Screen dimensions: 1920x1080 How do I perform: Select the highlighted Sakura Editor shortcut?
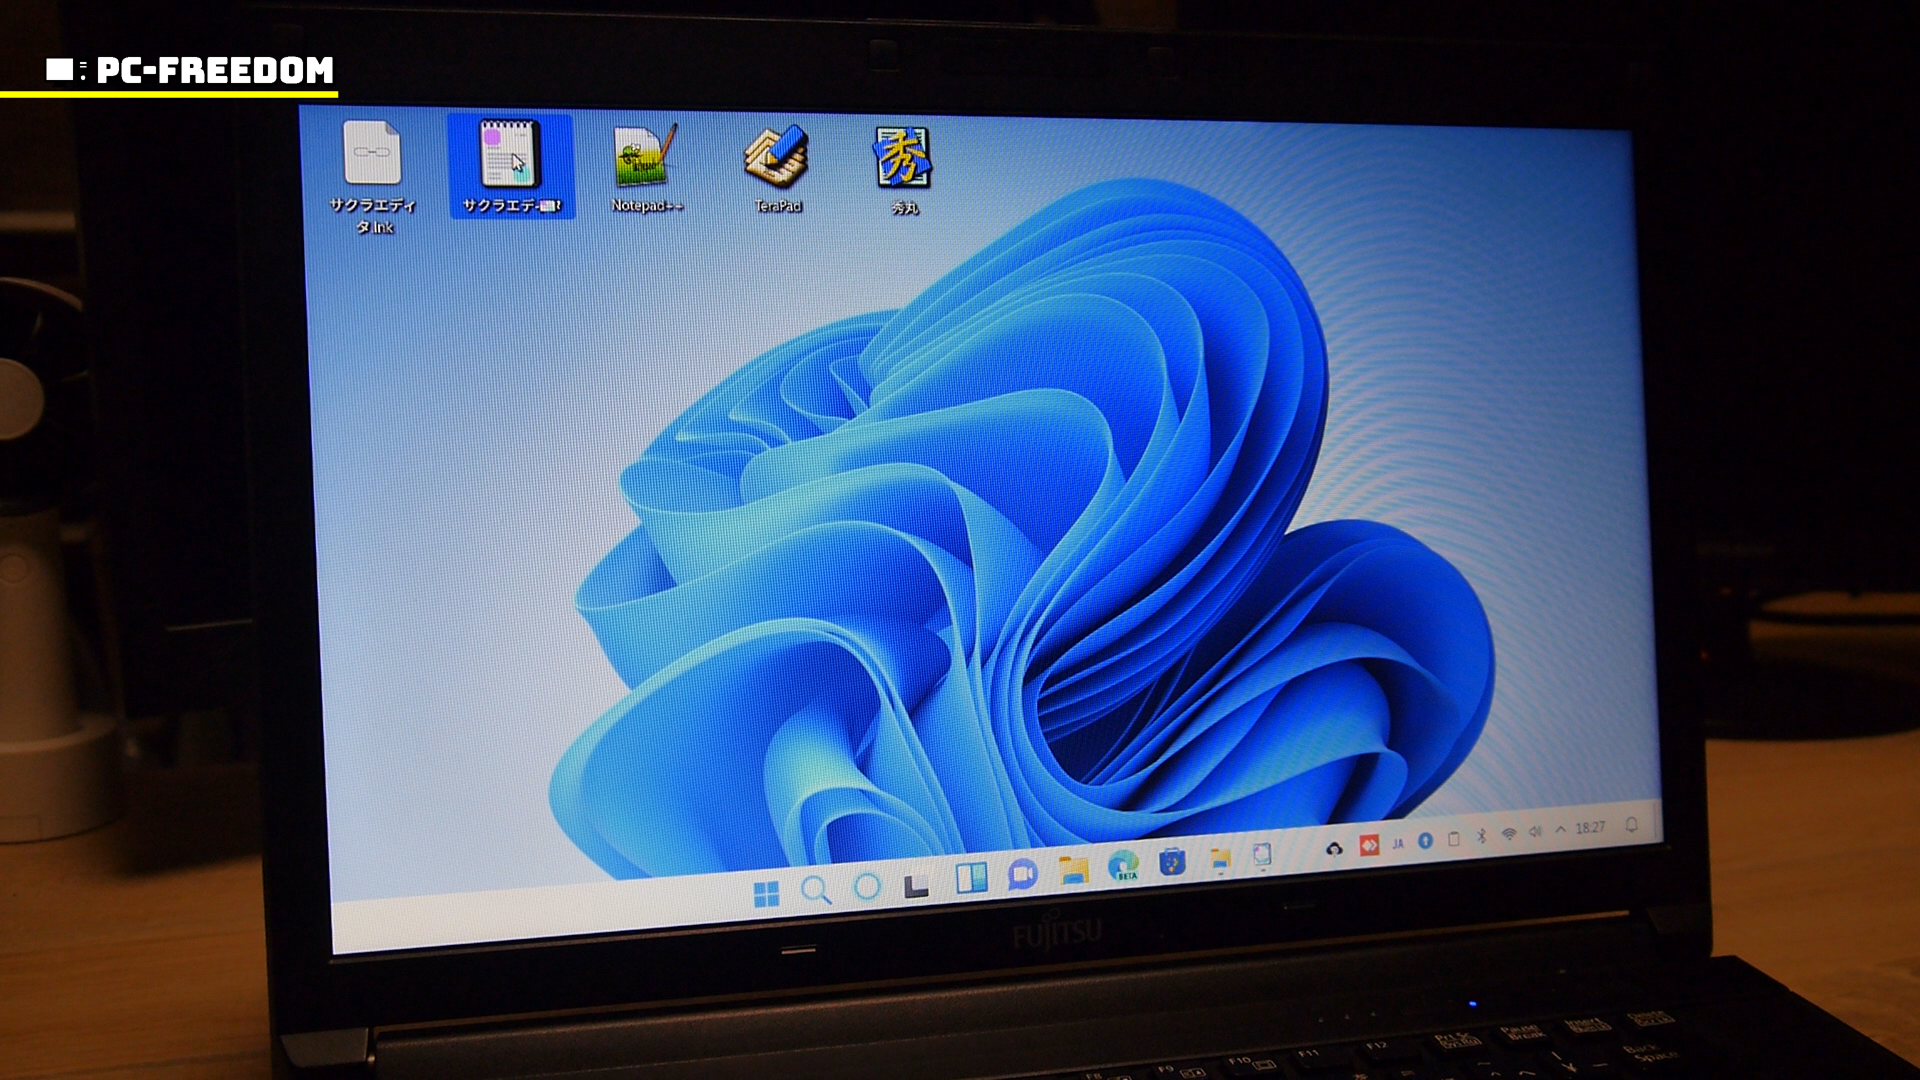tap(510, 157)
